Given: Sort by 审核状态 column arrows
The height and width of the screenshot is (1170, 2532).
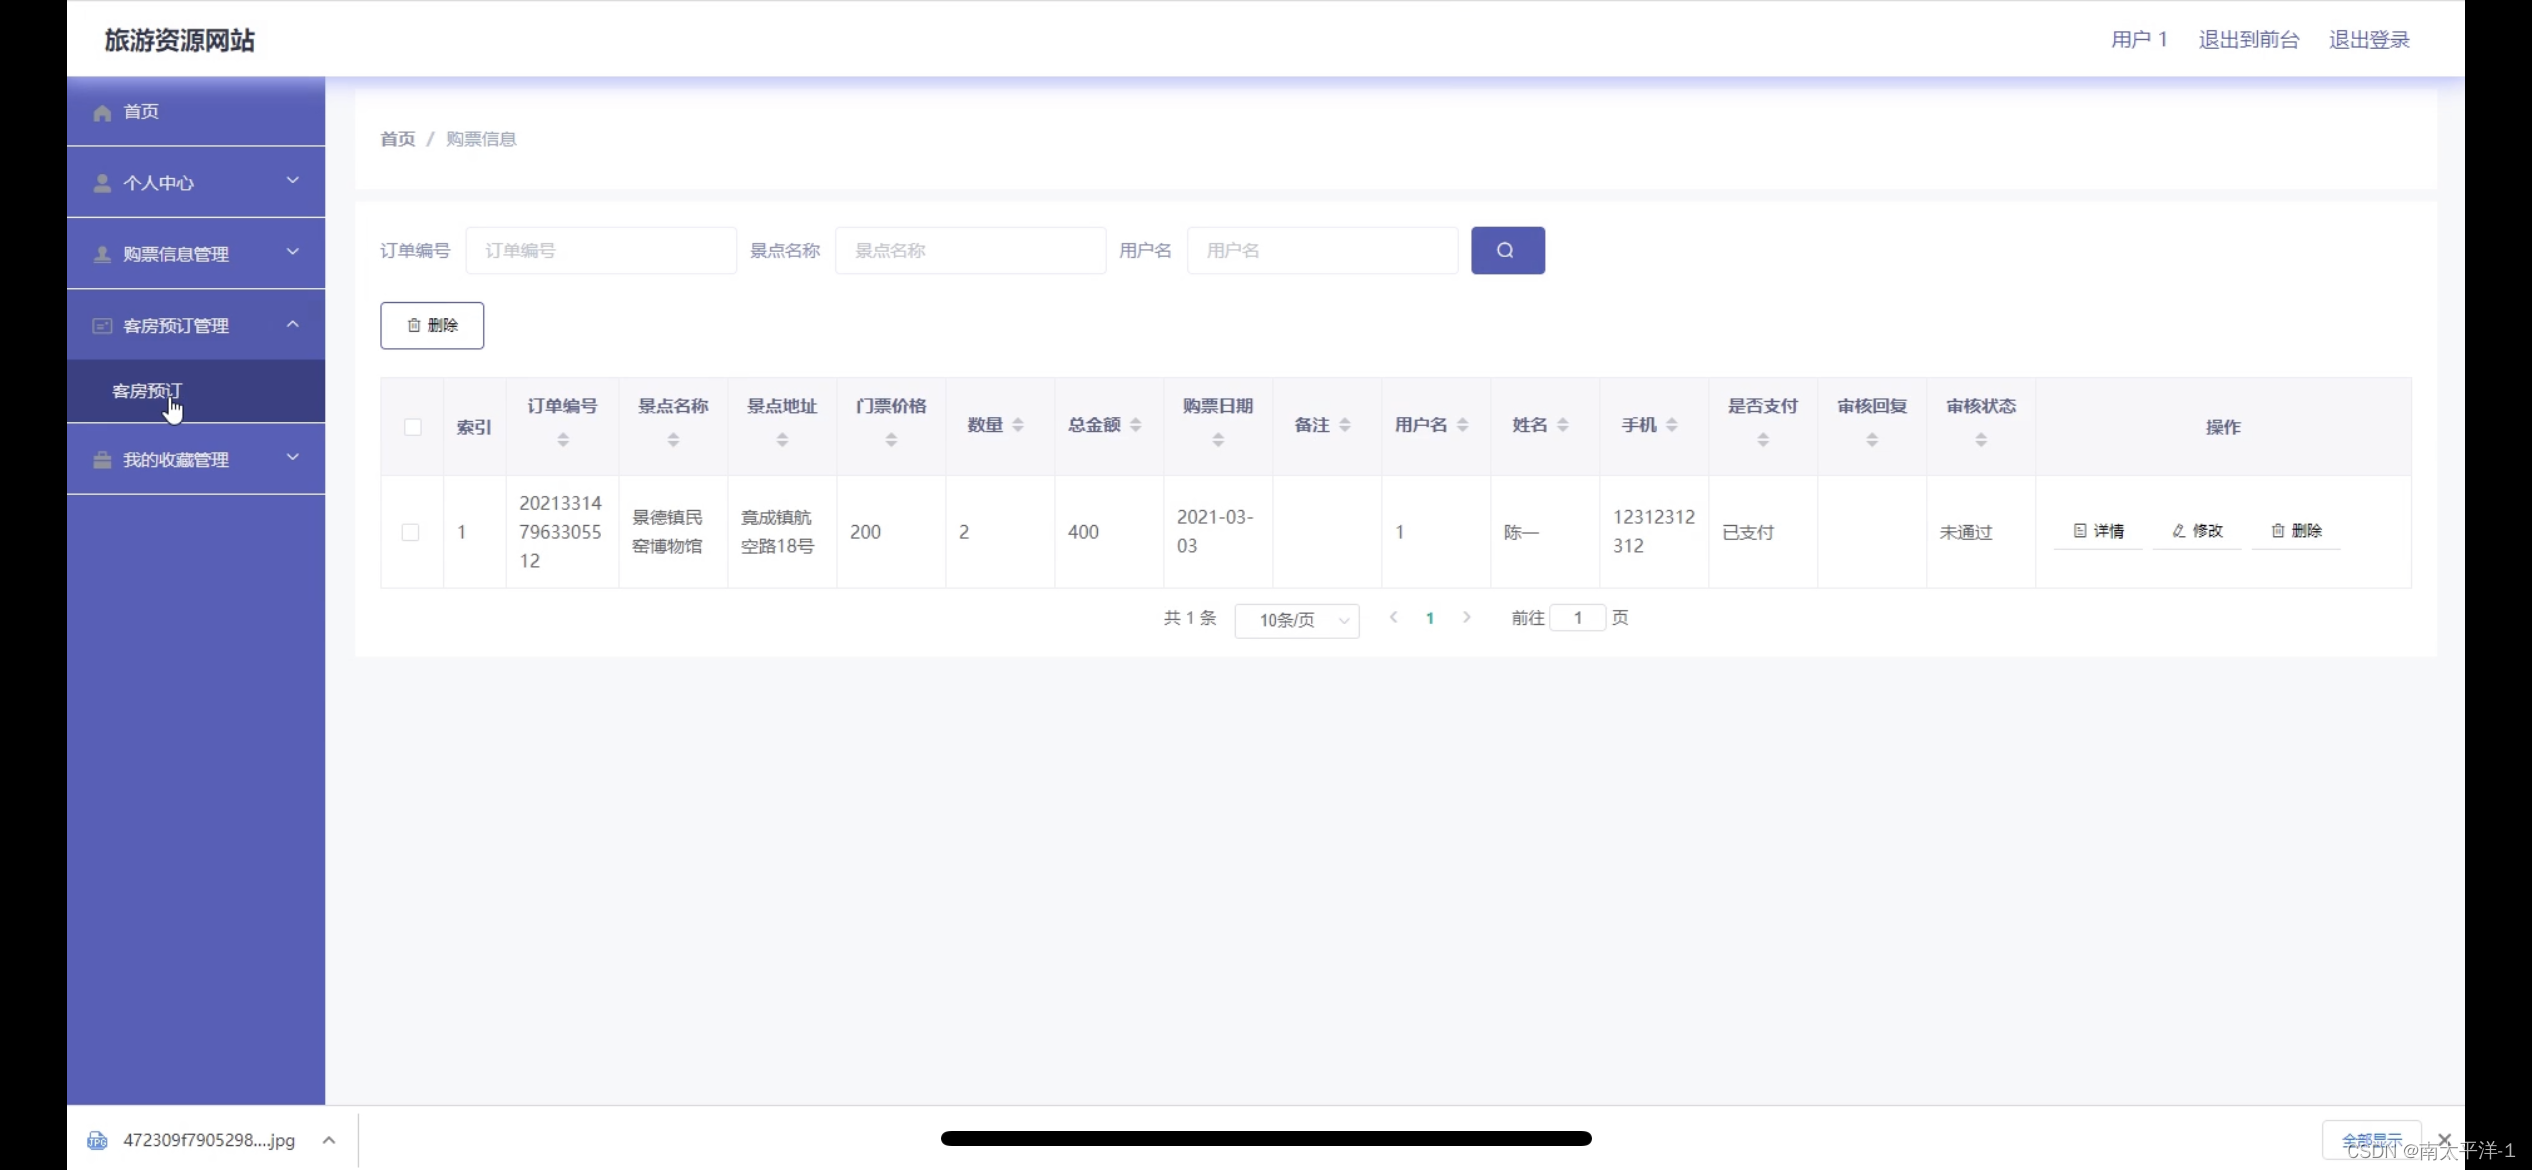Looking at the screenshot, I should click(1981, 440).
